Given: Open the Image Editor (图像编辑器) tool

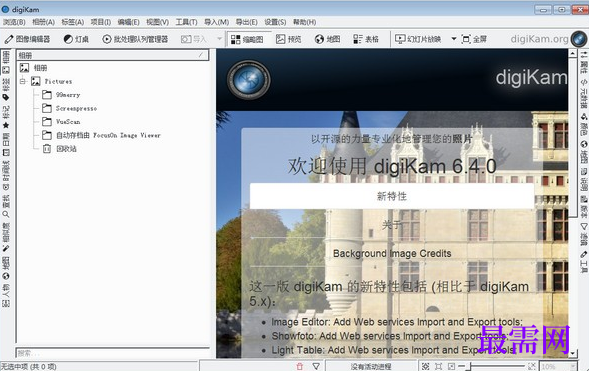Looking at the screenshot, I should tap(27, 39).
